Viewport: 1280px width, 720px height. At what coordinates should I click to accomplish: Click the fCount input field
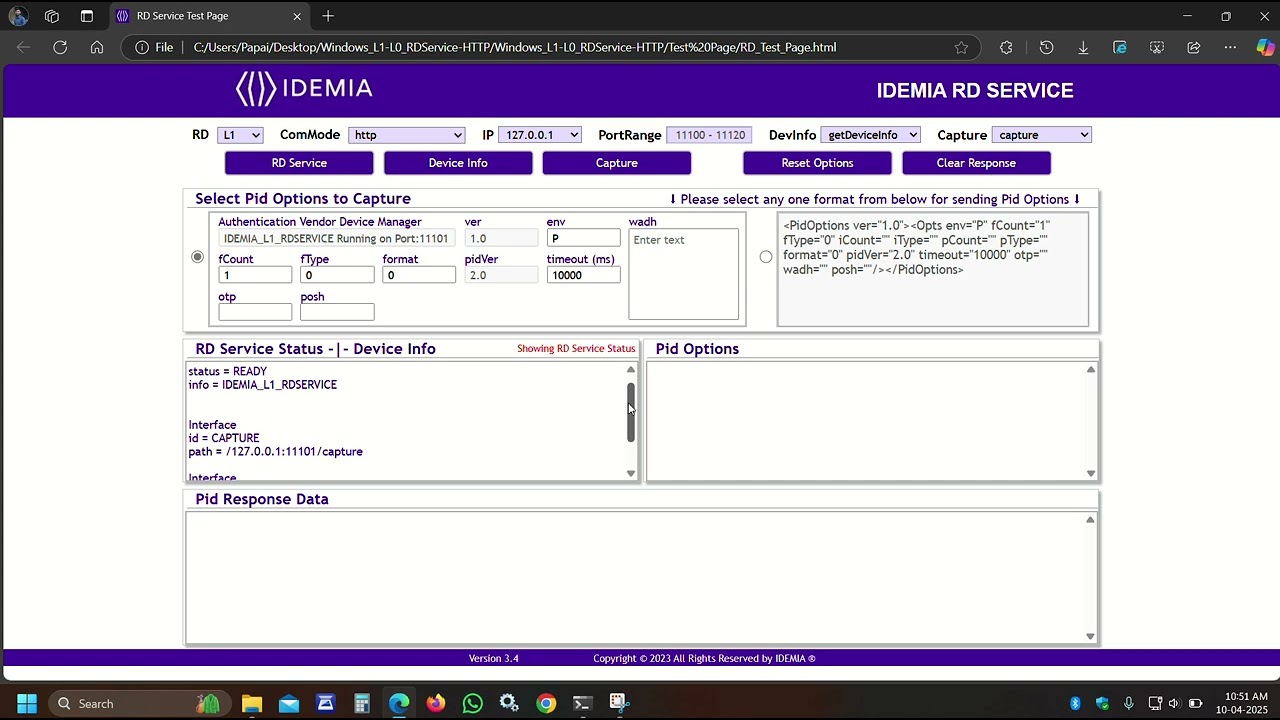(x=255, y=275)
